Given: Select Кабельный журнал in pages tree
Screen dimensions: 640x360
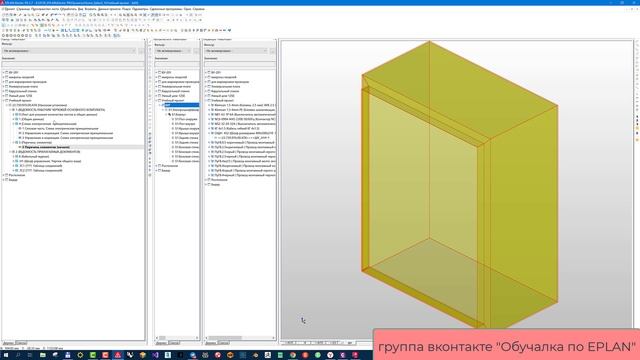Looking at the screenshot, I should coord(34,157).
